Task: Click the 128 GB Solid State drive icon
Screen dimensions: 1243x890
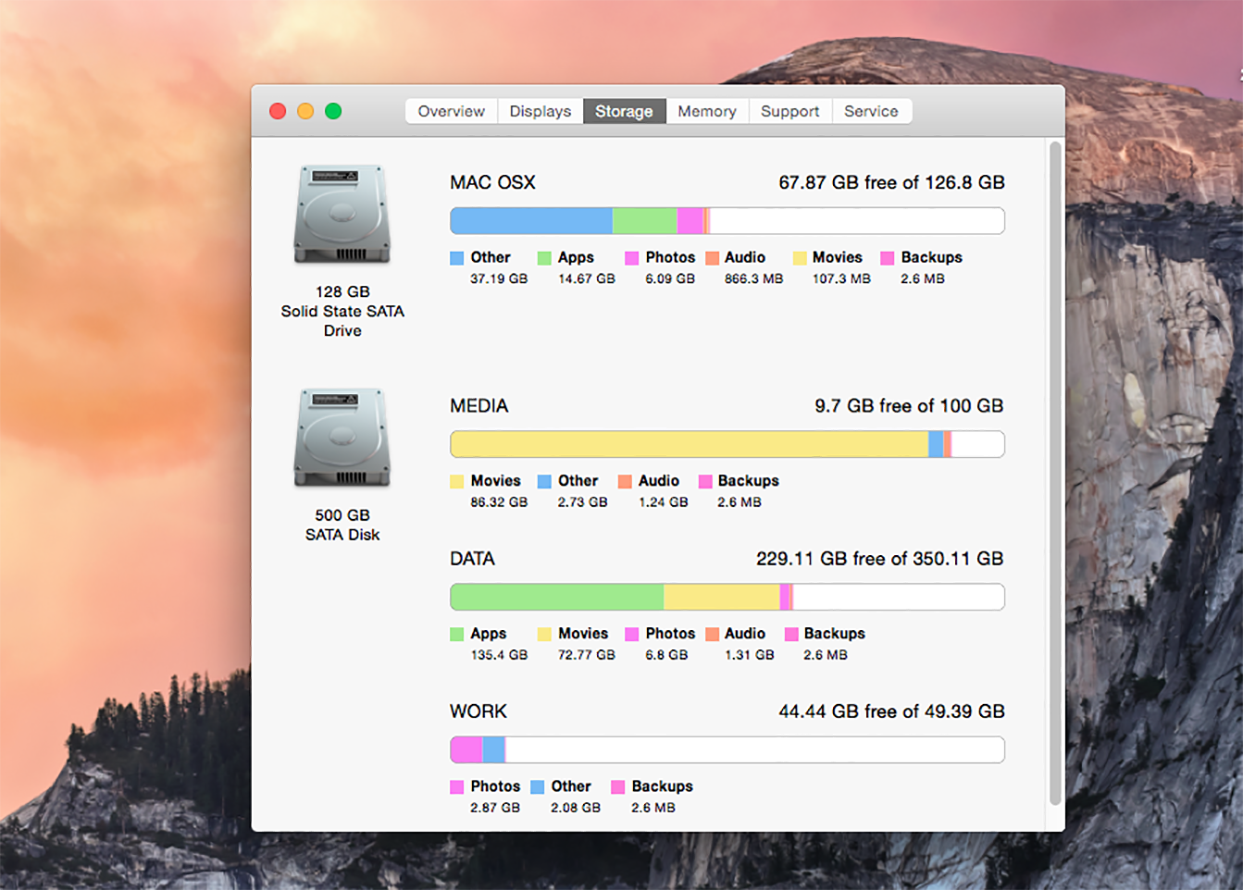Action: [x=342, y=214]
